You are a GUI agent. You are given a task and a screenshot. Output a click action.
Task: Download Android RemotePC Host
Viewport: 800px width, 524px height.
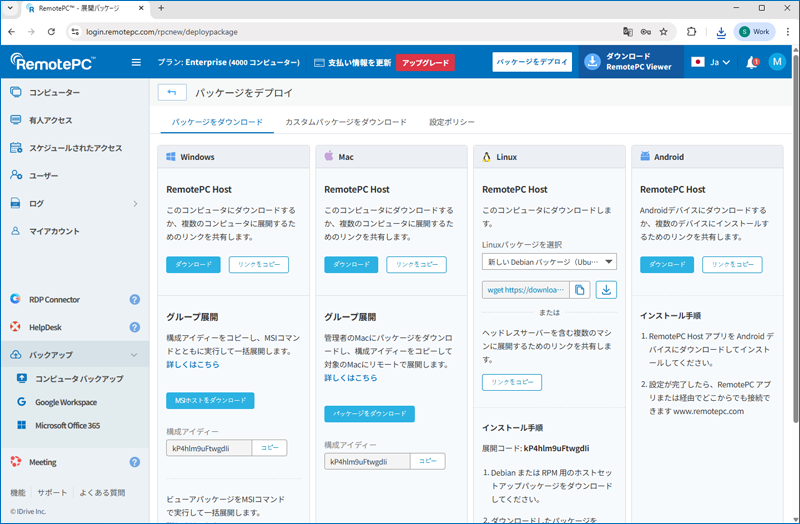[x=667, y=264]
